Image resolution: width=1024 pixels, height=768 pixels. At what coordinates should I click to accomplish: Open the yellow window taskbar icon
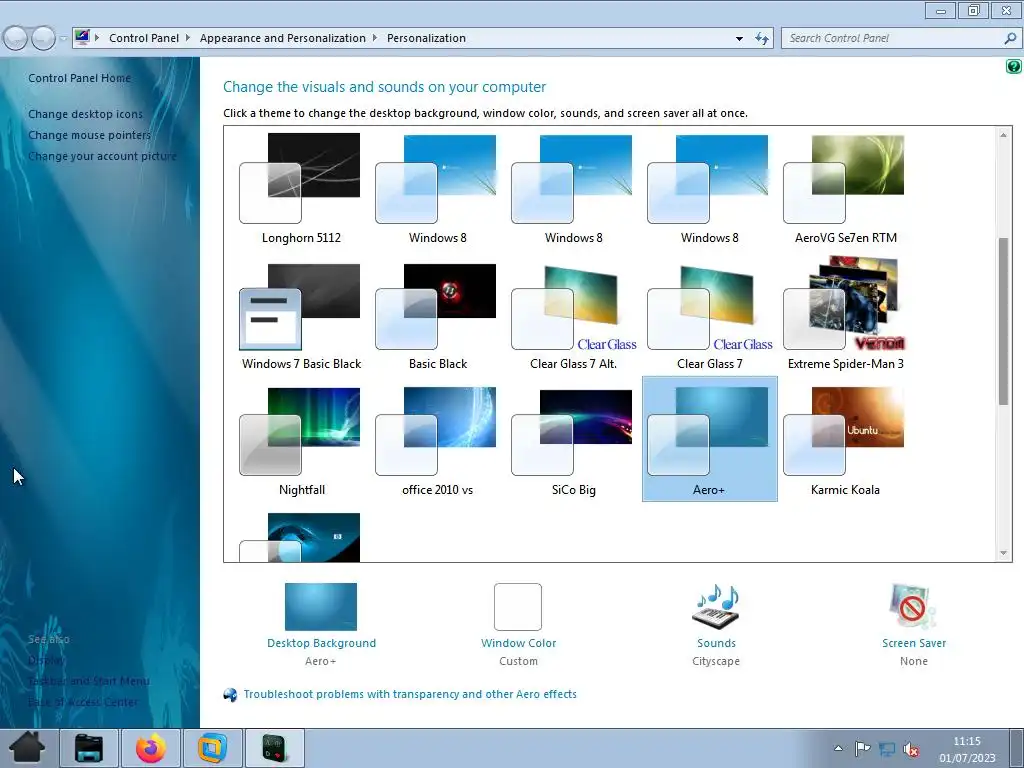click(x=213, y=748)
